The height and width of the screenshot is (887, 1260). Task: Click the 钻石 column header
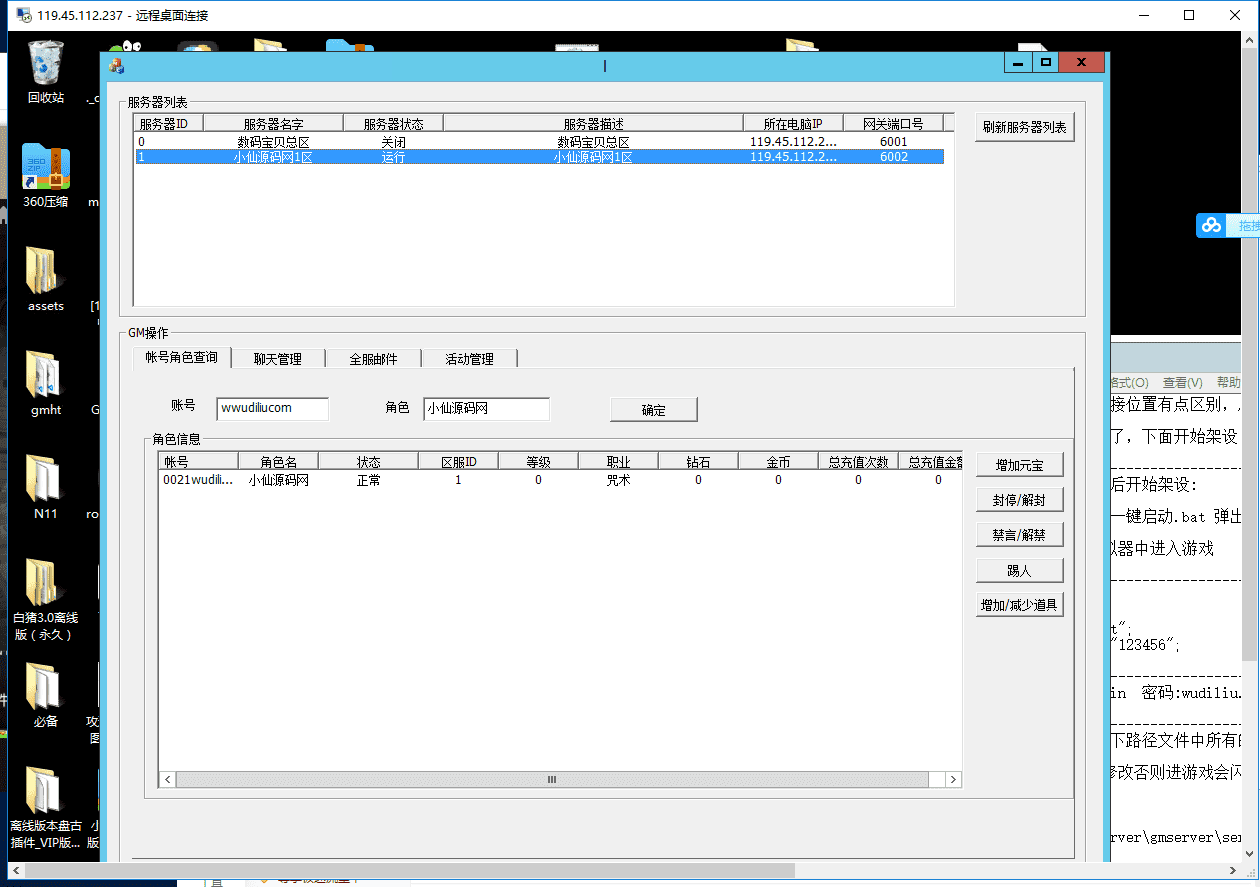pyautogui.click(x=698, y=462)
